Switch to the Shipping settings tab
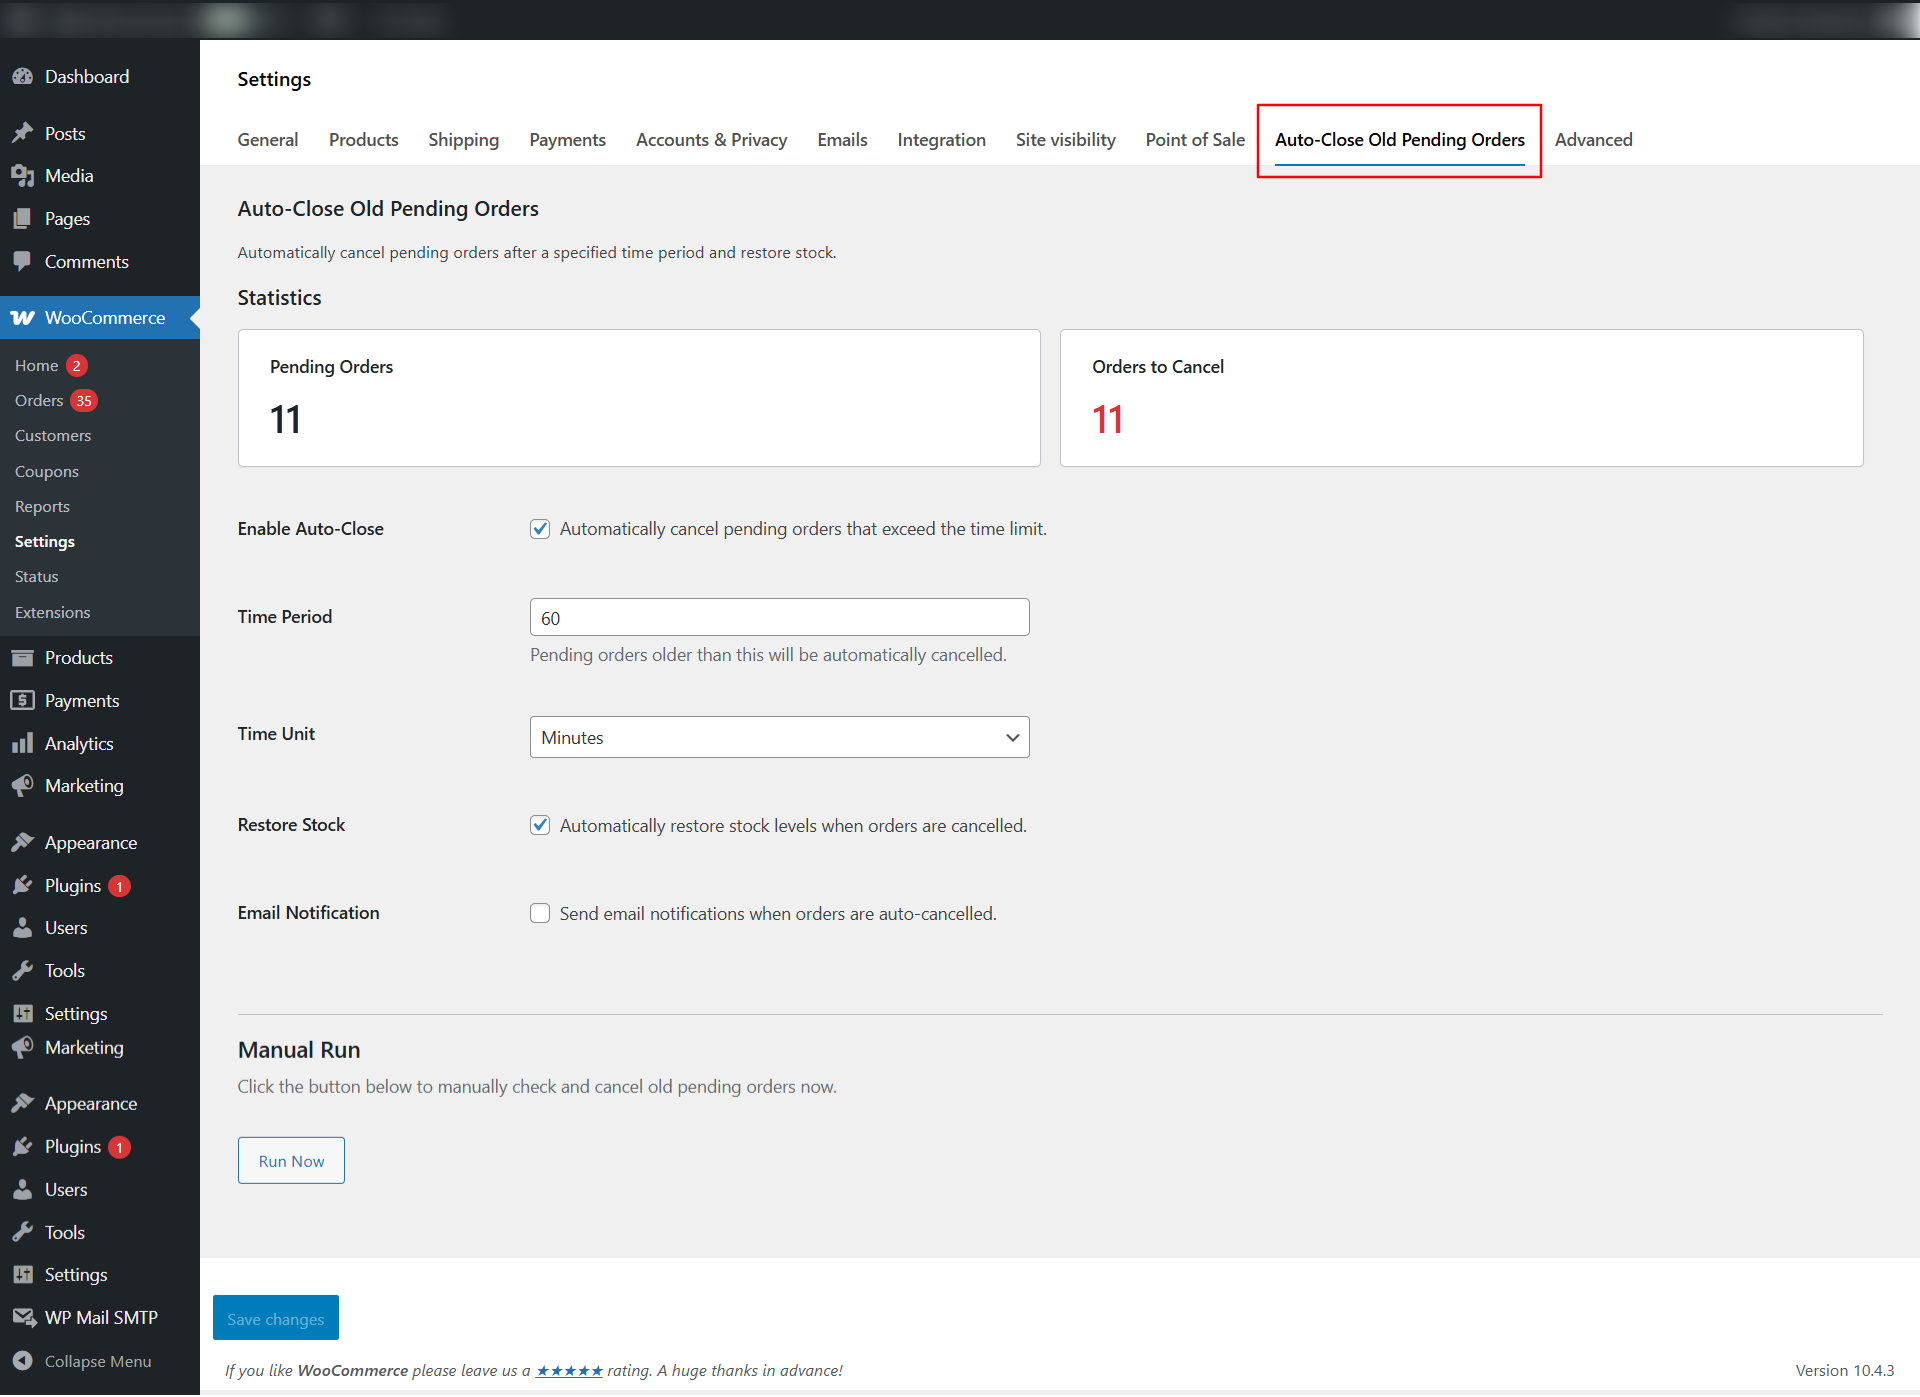Image resolution: width=1920 pixels, height=1397 pixels. tap(463, 140)
